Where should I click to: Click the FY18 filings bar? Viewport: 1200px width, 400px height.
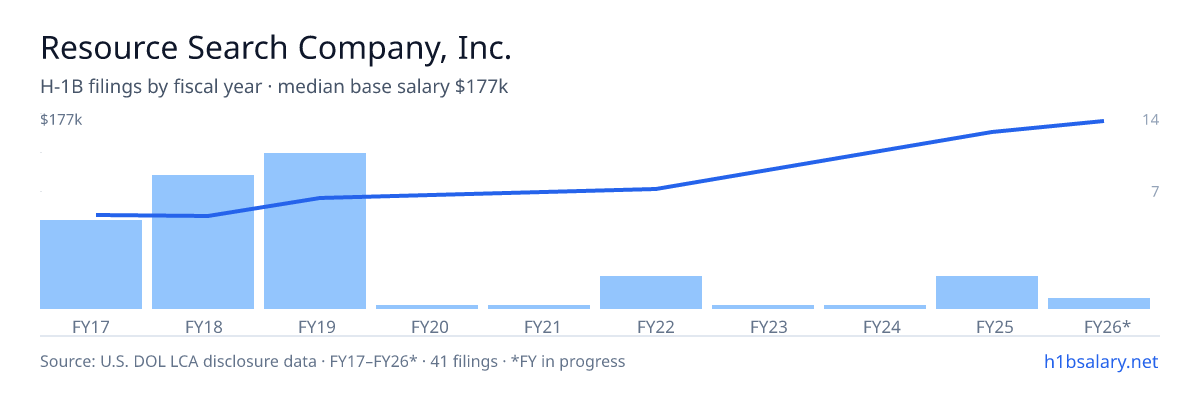pos(203,242)
